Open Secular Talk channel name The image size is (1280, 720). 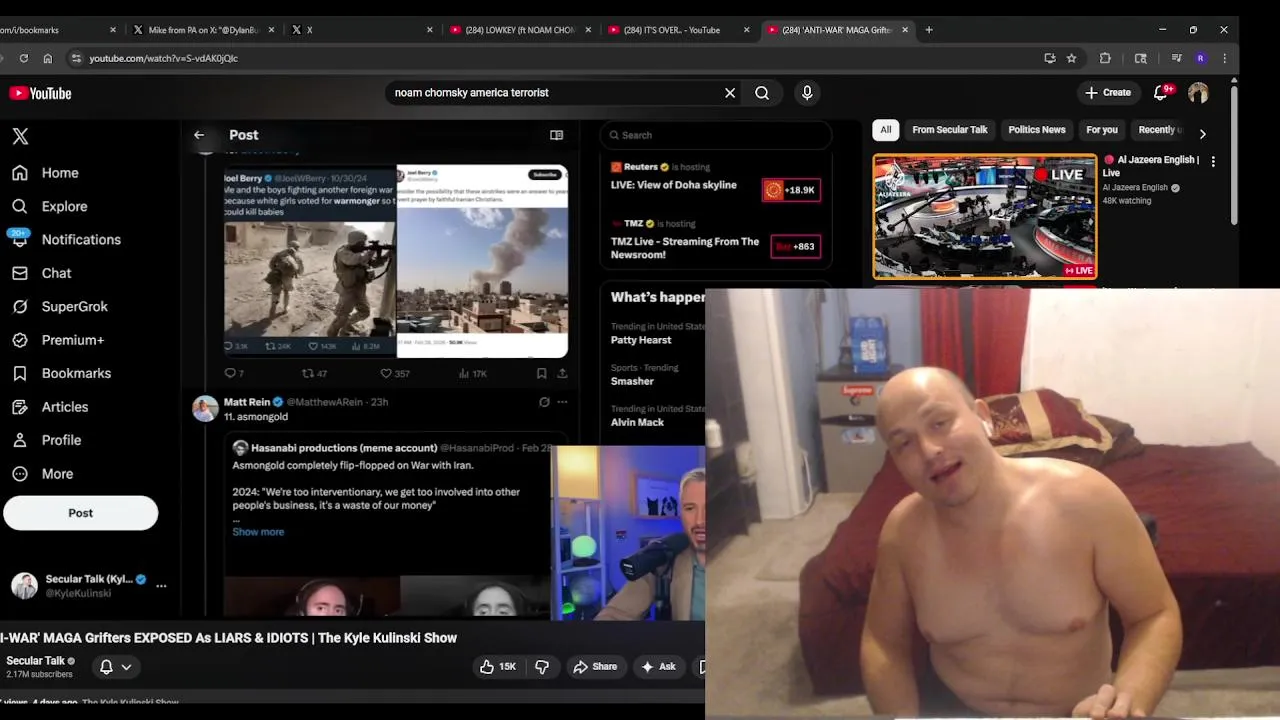[36, 661]
